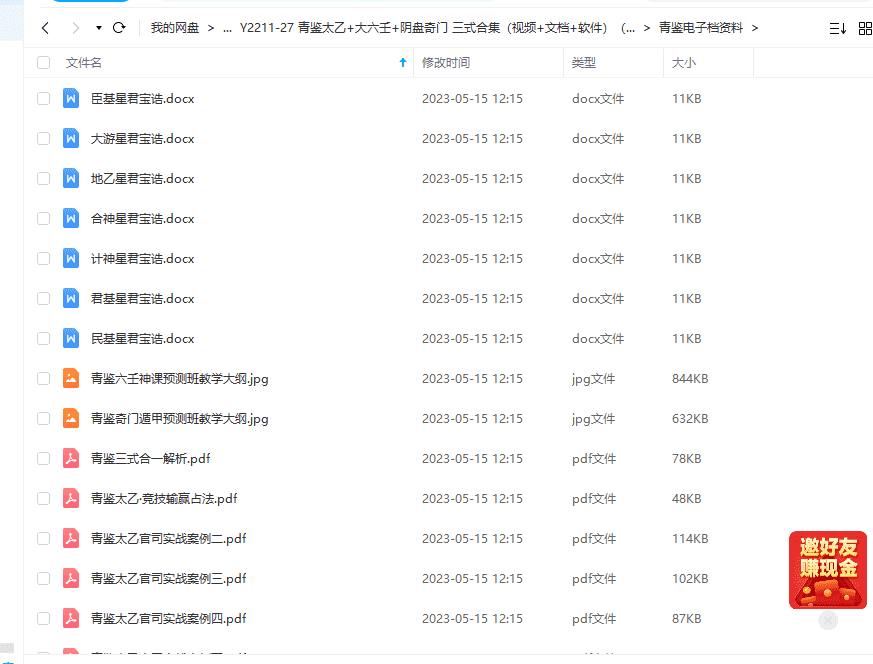The height and width of the screenshot is (664, 873).
Task: Switch to grid view layout
Action: (x=865, y=28)
